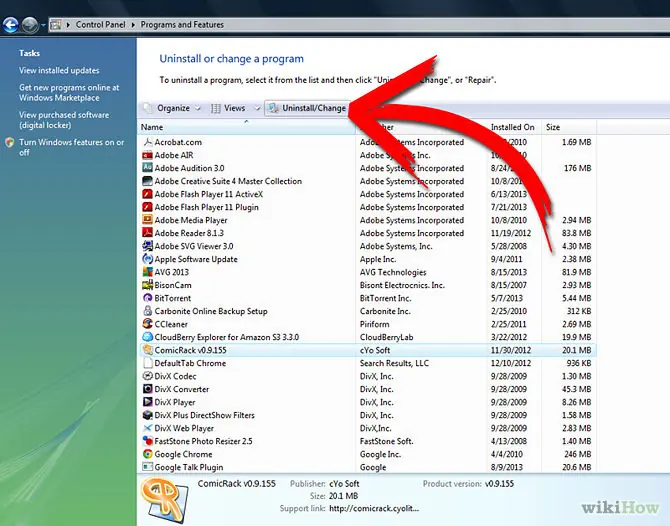Select the DefaultTab Chrome row
Viewport: 670px width, 526px height.
click(367, 363)
